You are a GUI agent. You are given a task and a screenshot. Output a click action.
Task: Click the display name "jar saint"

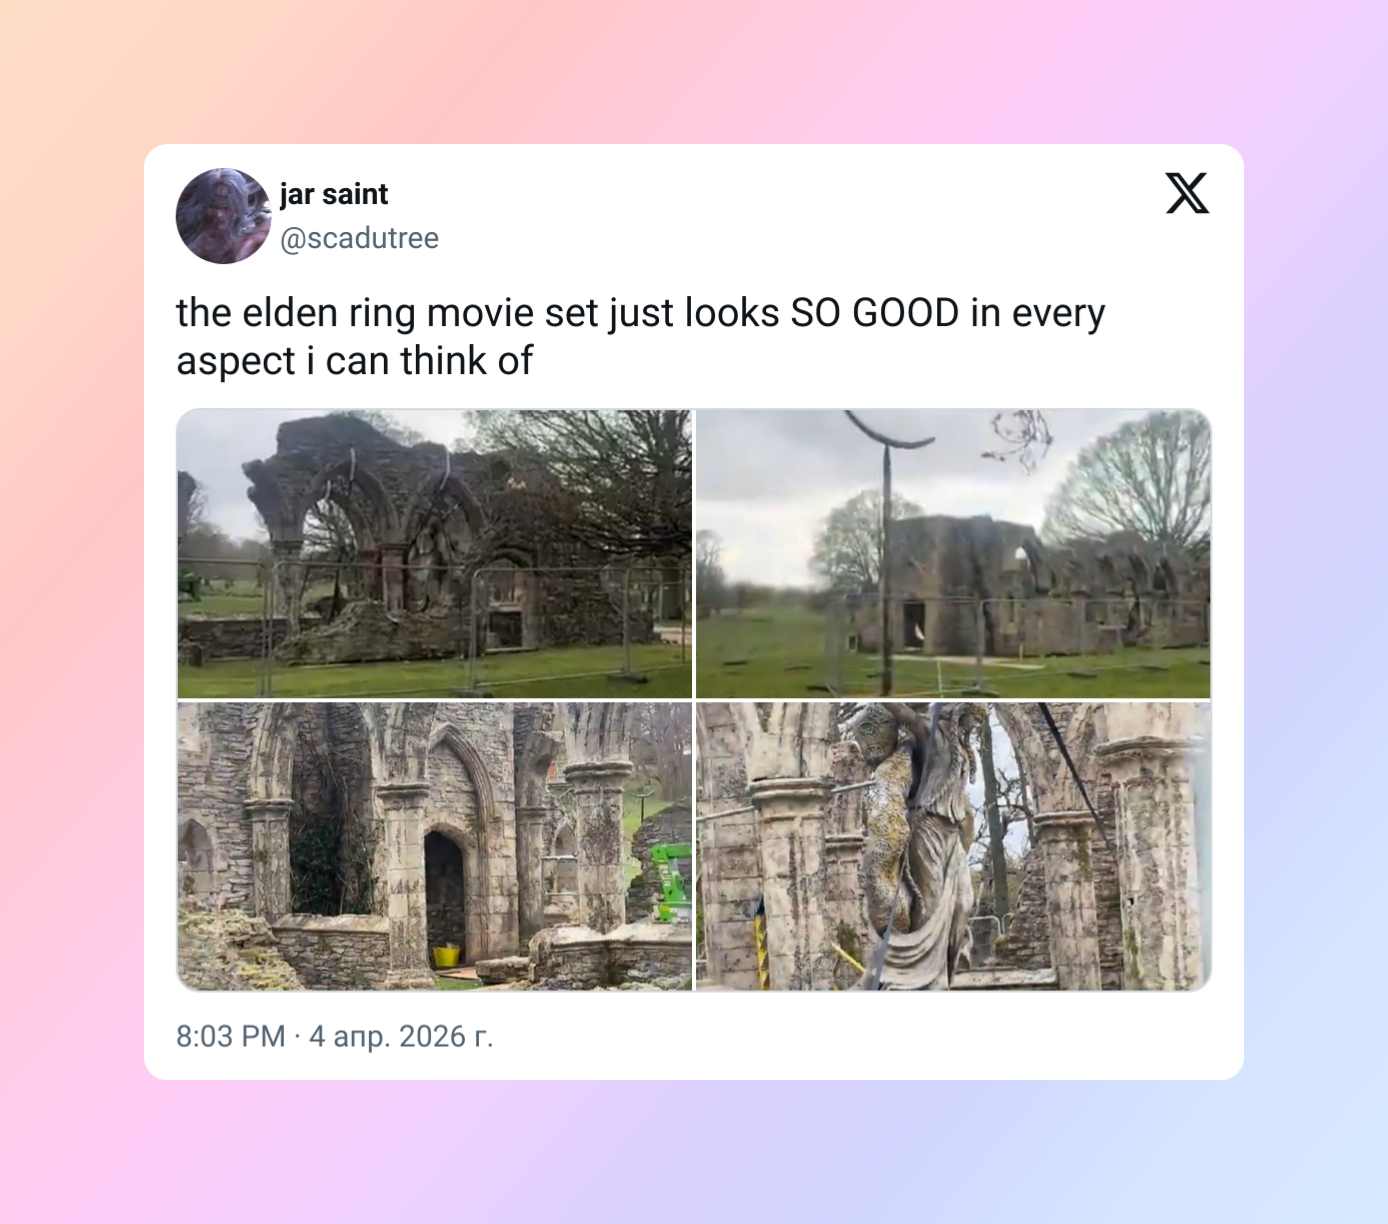[334, 194]
